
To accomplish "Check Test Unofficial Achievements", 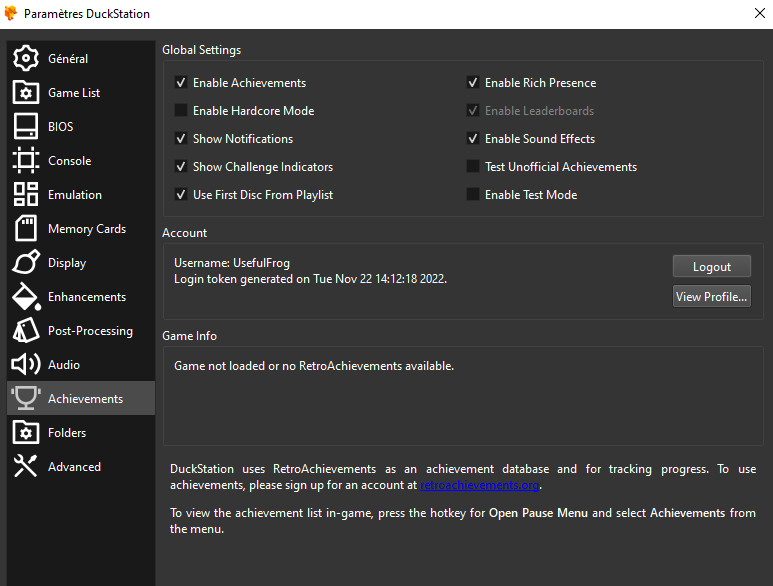I will click(x=473, y=167).
